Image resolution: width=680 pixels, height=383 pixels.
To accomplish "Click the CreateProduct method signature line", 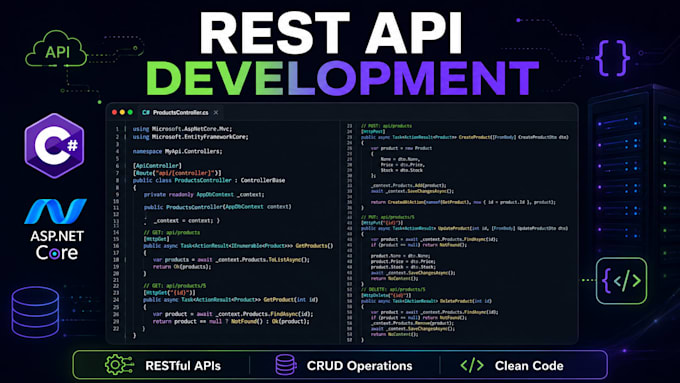I will tap(464, 137).
